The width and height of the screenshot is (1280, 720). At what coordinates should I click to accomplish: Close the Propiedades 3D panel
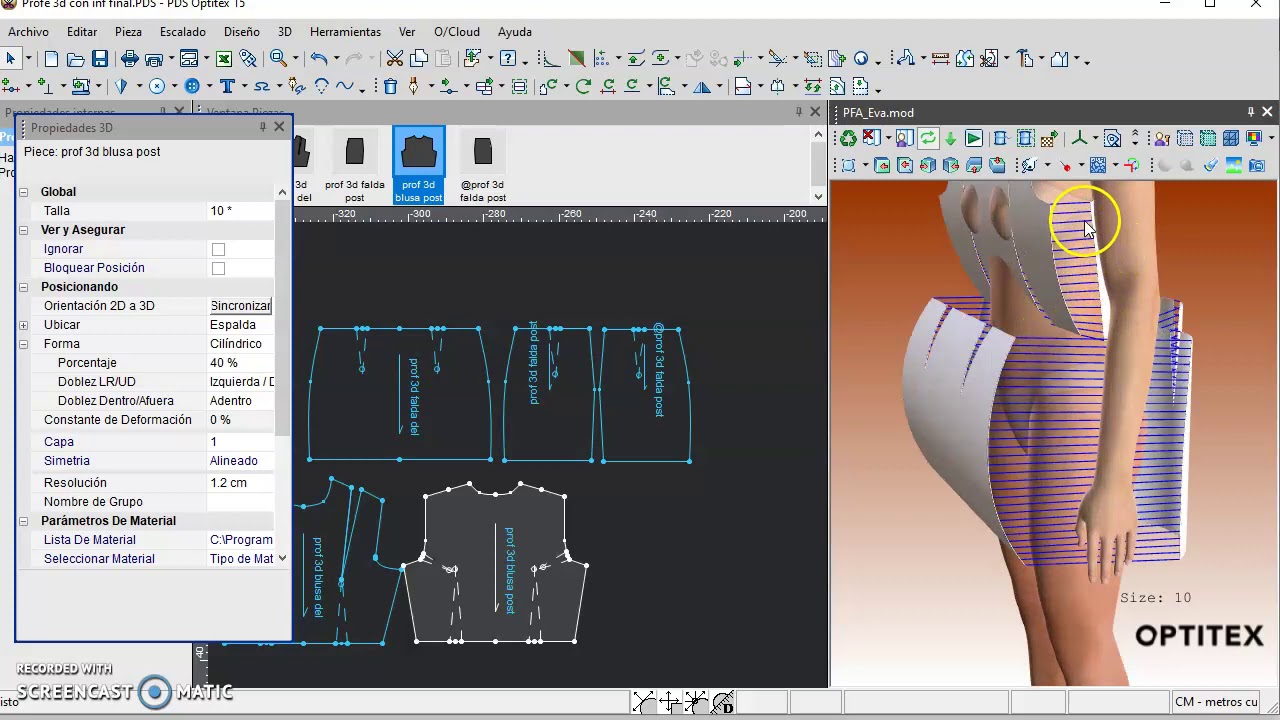[x=279, y=127]
